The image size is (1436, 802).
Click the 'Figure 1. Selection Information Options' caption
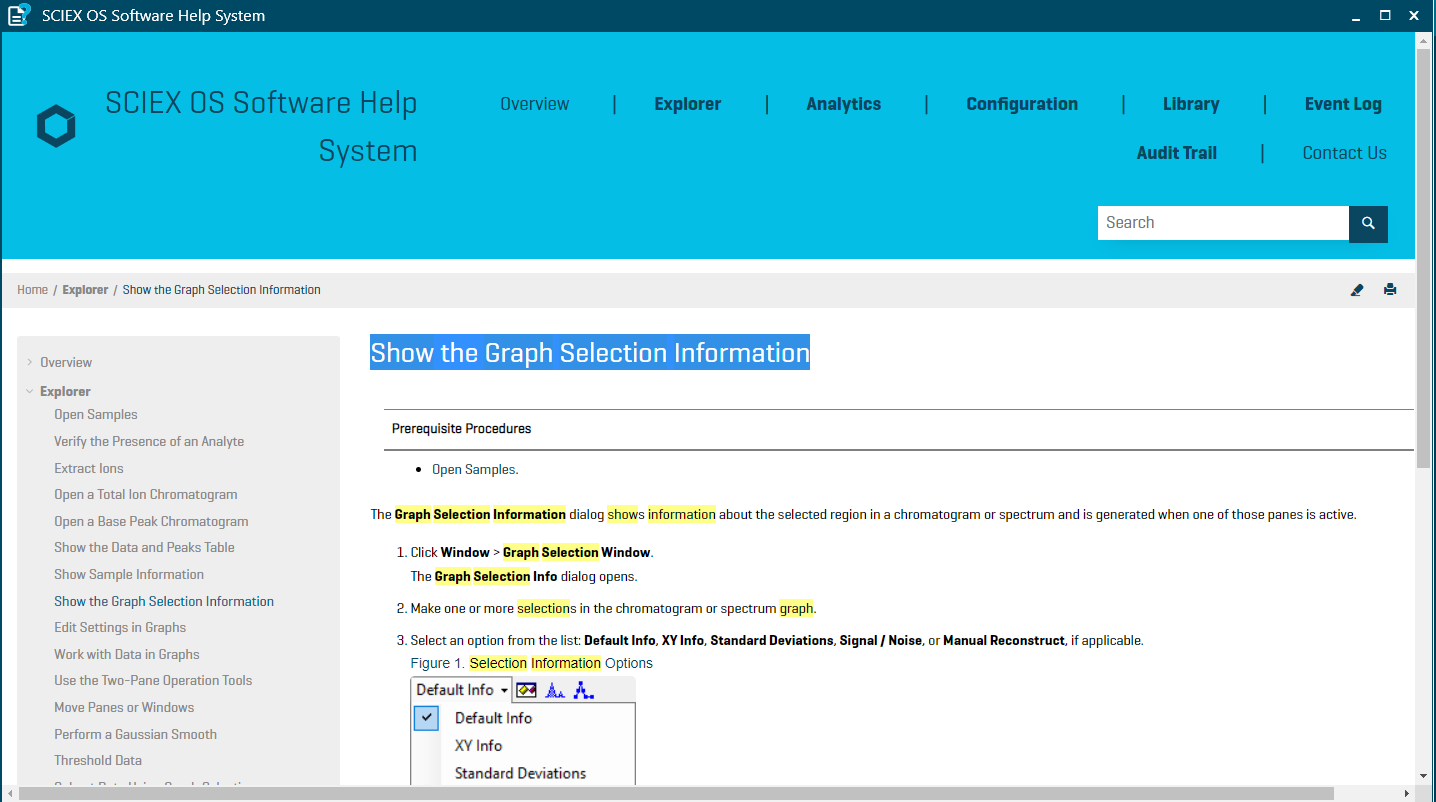tap(531, 663)
